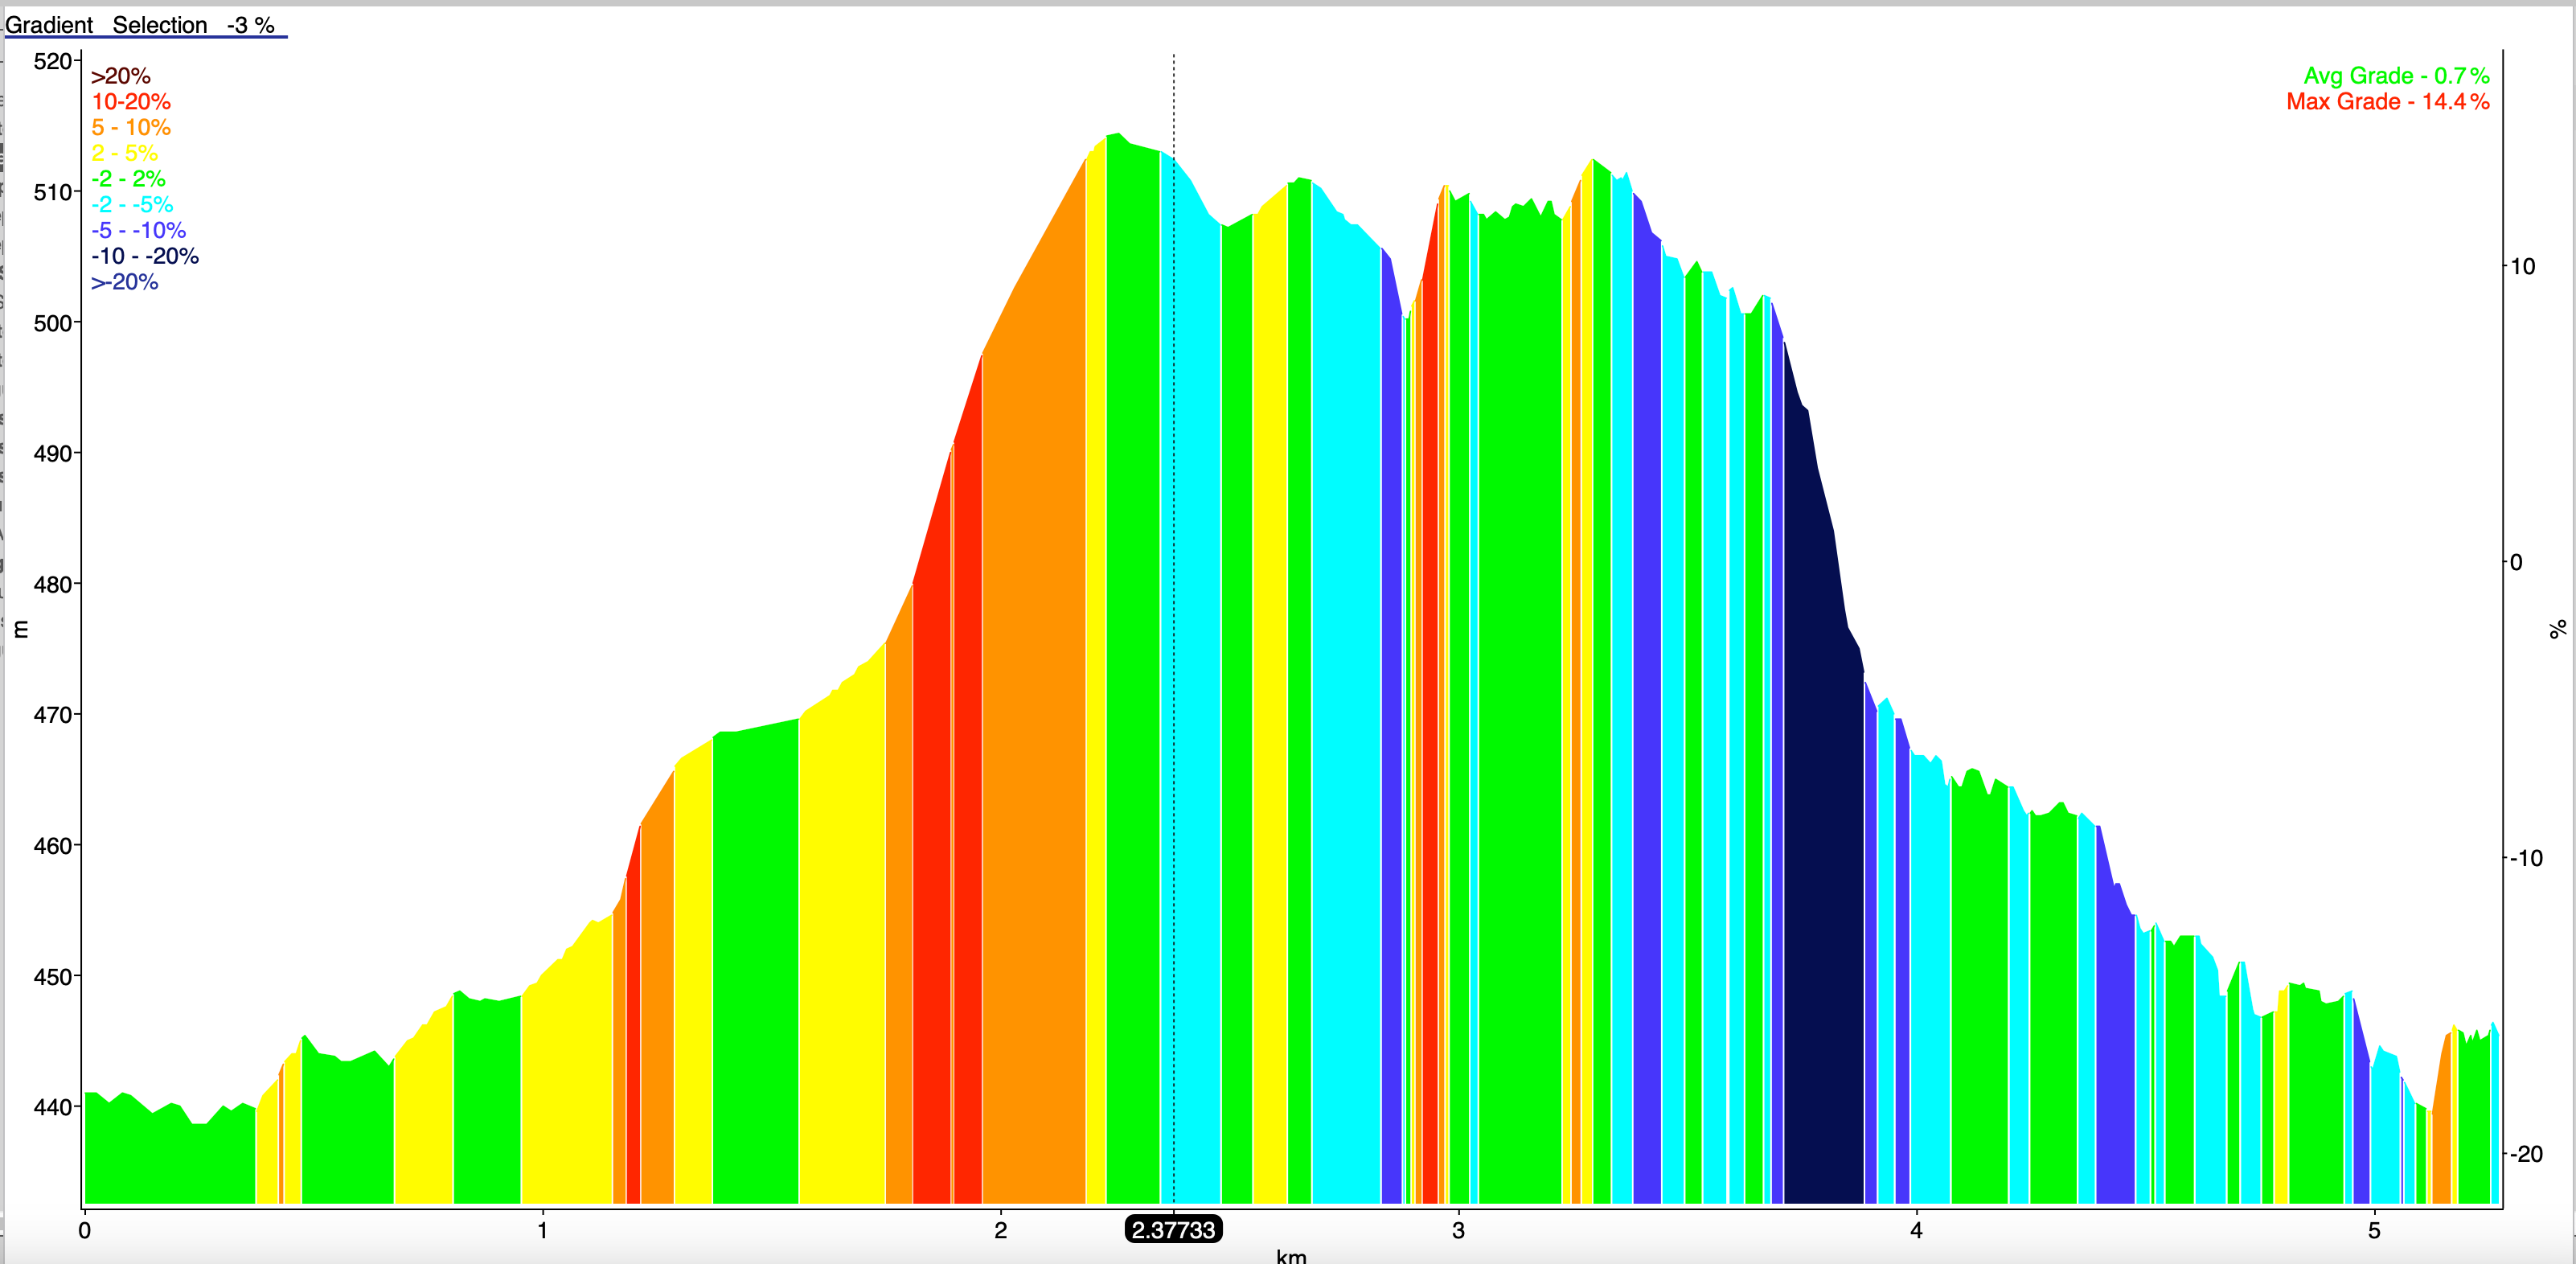
Task: Click the red 10-20% legend entry
Action: (131, 102)
